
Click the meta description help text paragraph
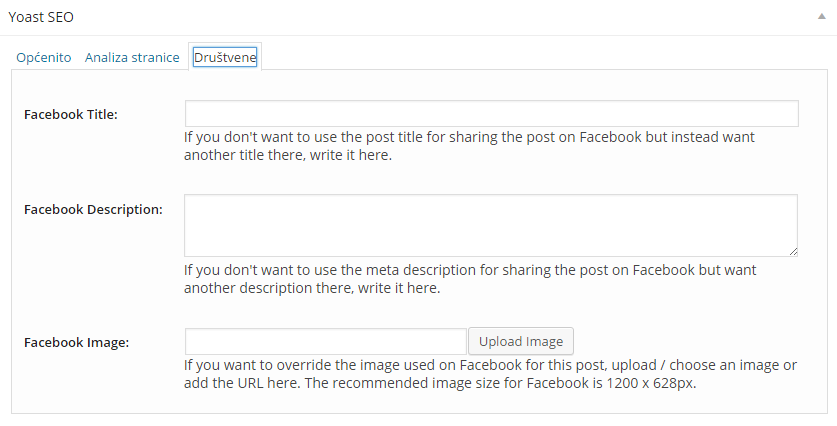click(x=470, y=279)
